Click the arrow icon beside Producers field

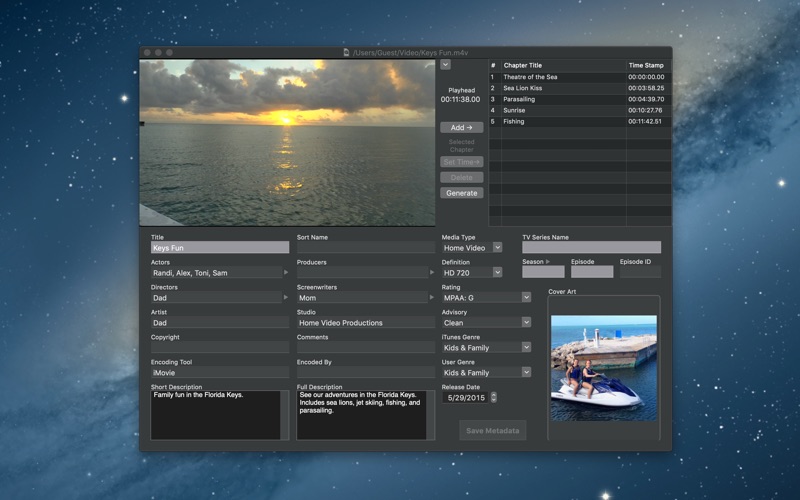point(432,272)
